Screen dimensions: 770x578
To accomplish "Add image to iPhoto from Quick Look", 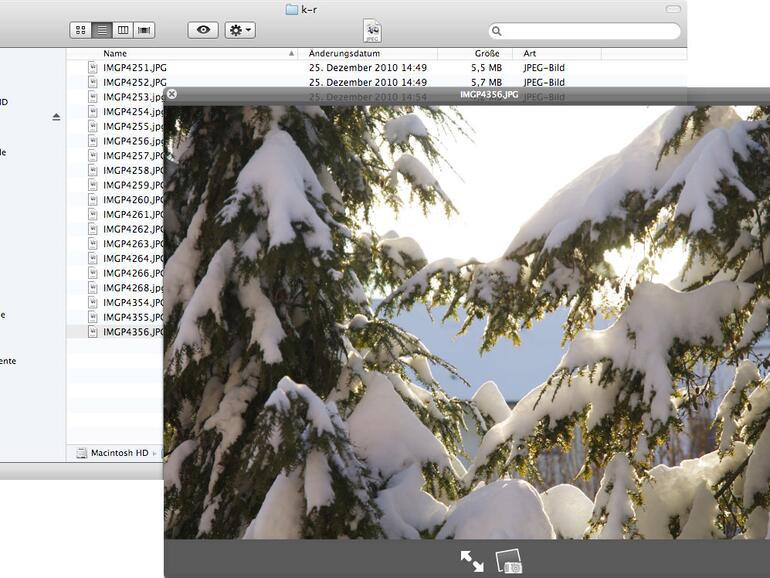I will (509, 562).
